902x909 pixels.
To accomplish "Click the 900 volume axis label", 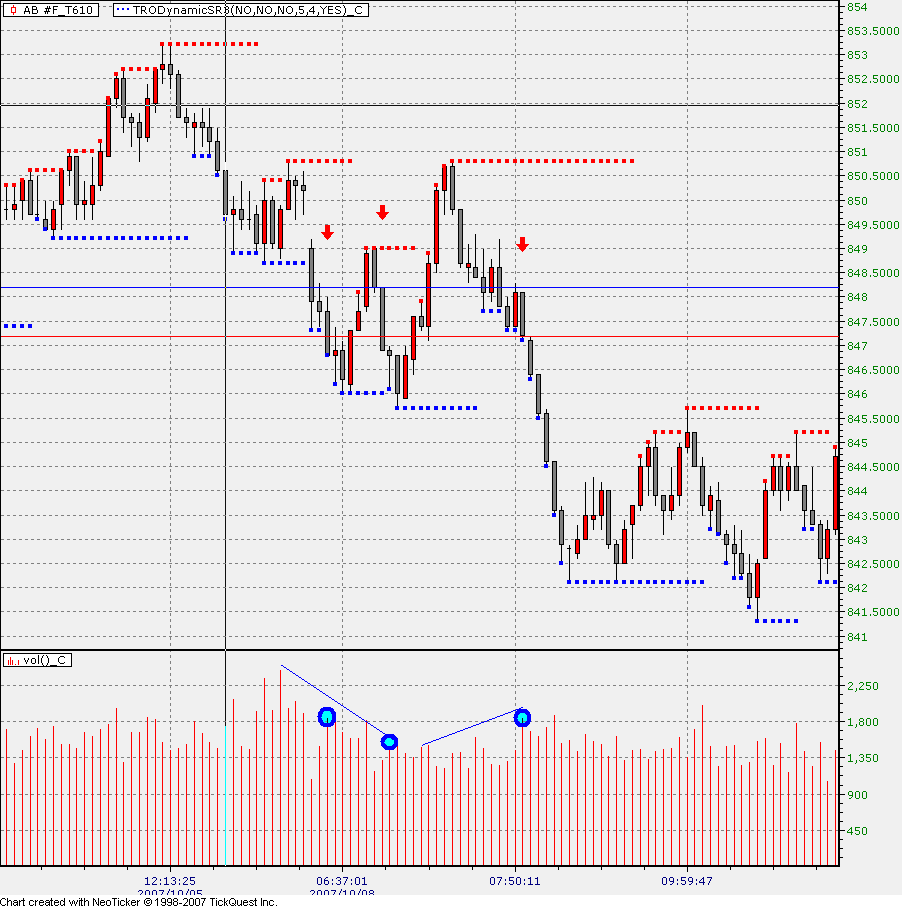I will 857,795.
